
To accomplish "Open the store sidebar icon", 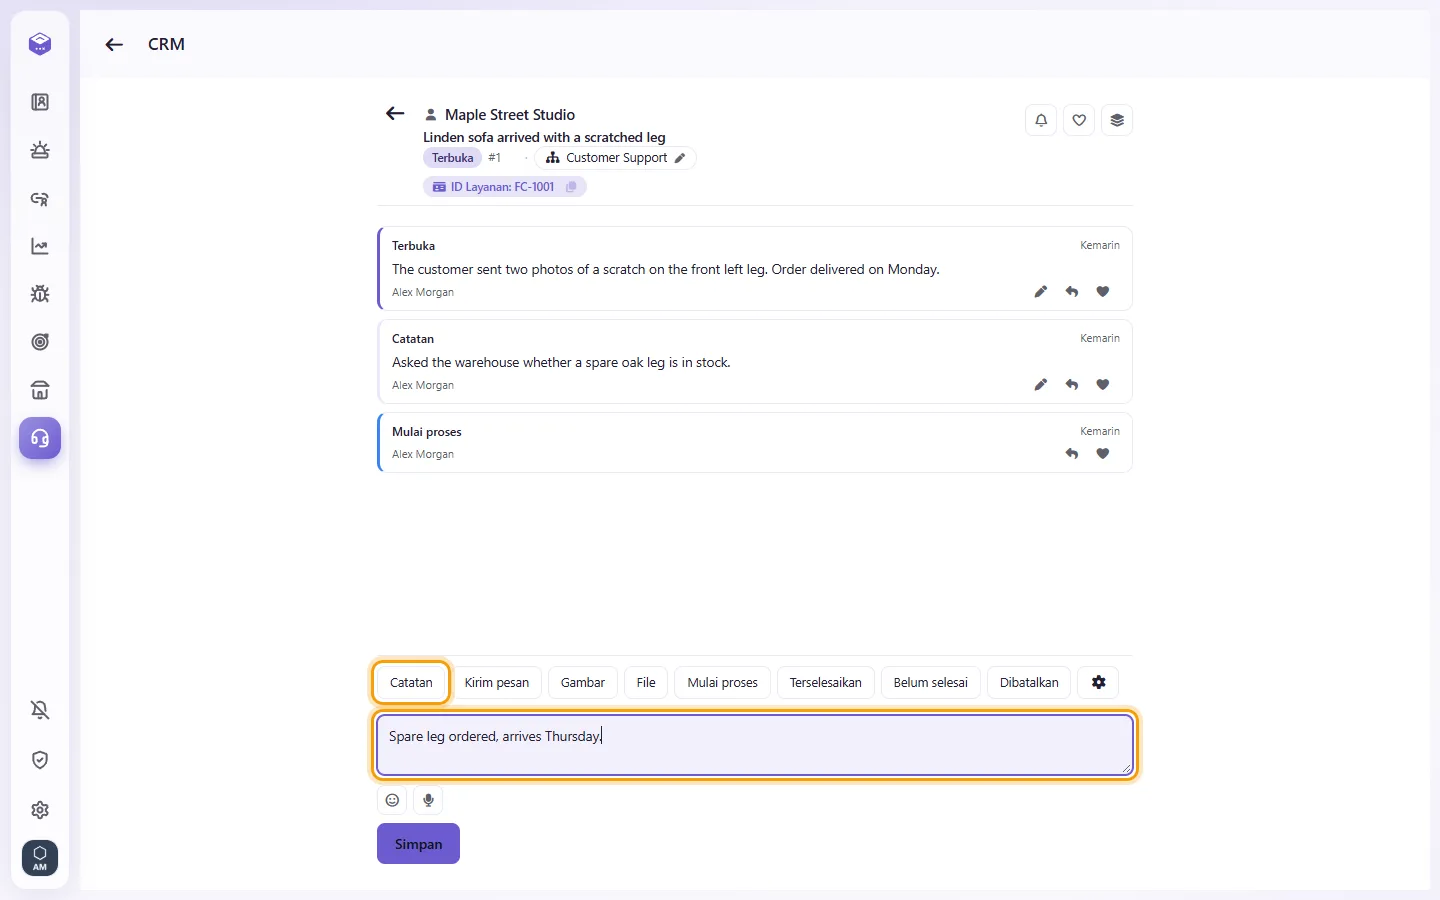I will (40, 390).
